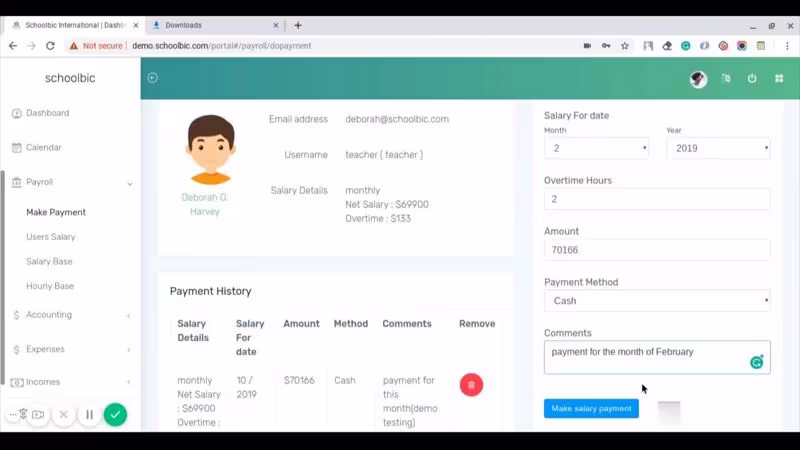Click the browser back arrow

point(13,46)
